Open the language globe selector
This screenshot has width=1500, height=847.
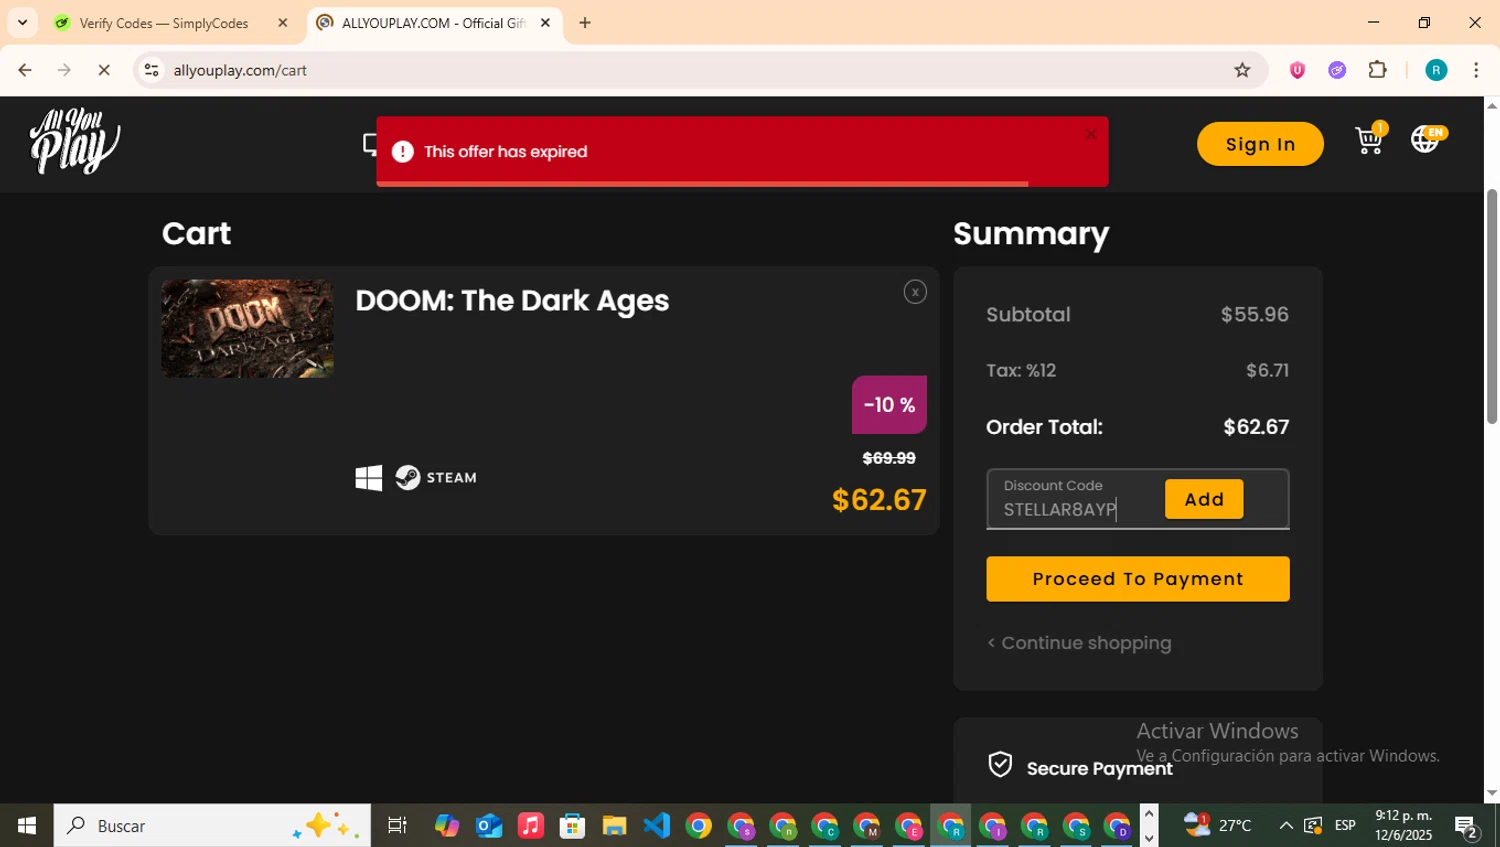(x=1427, y=139)
